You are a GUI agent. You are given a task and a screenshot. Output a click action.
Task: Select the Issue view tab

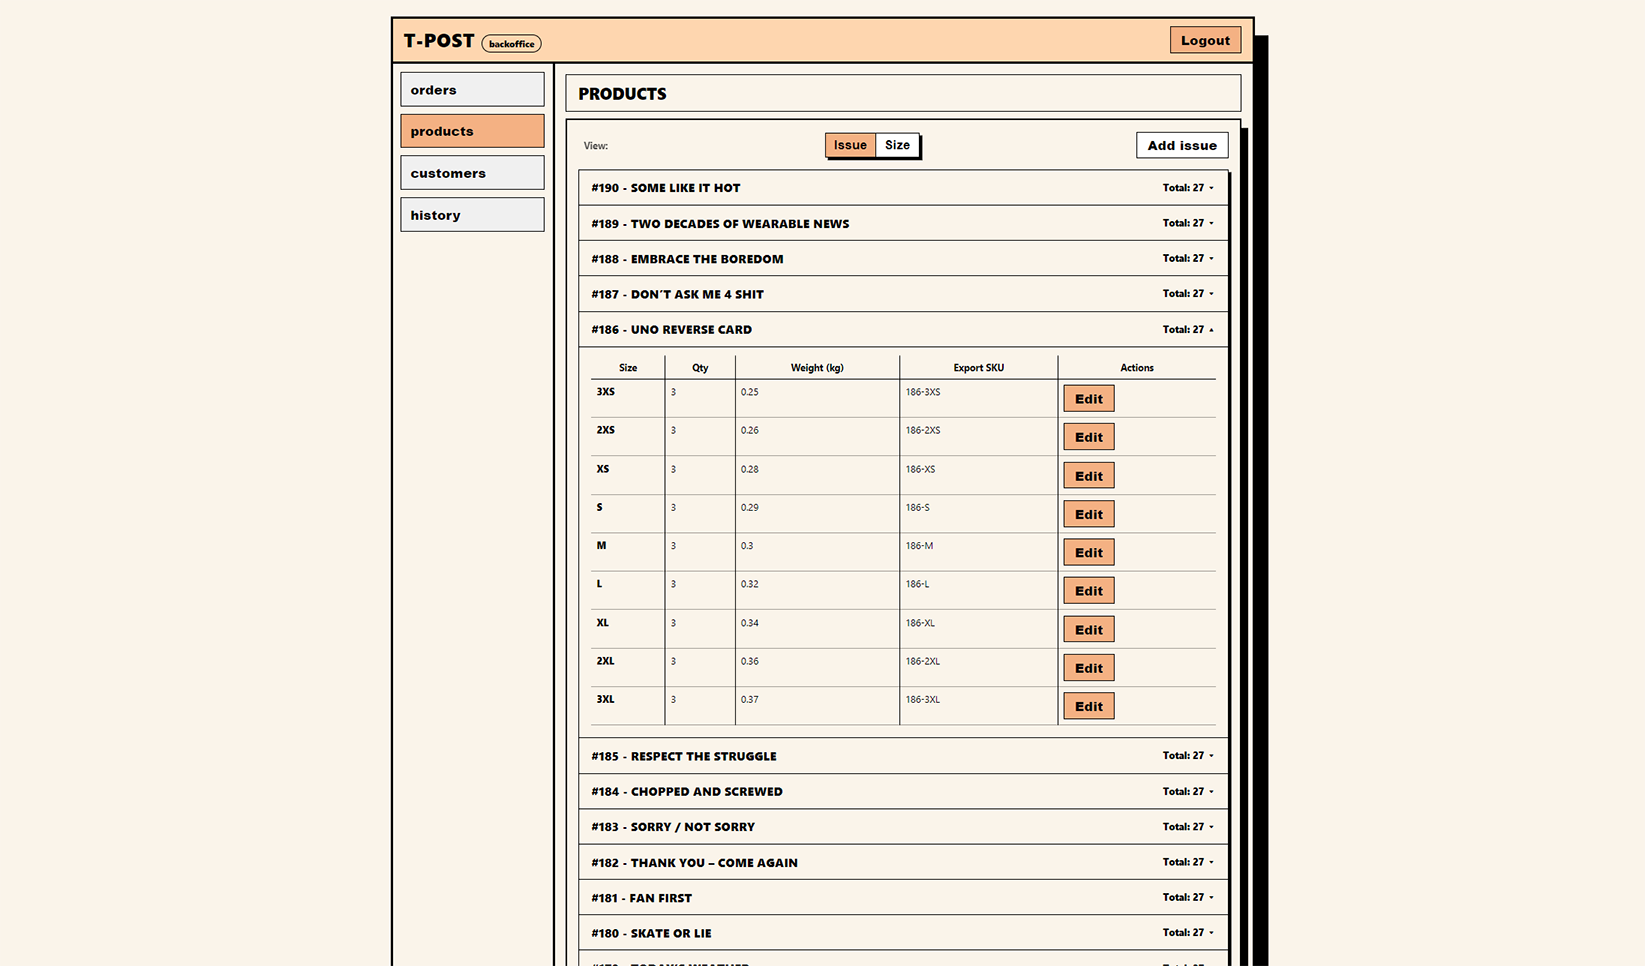coord(849,145)
